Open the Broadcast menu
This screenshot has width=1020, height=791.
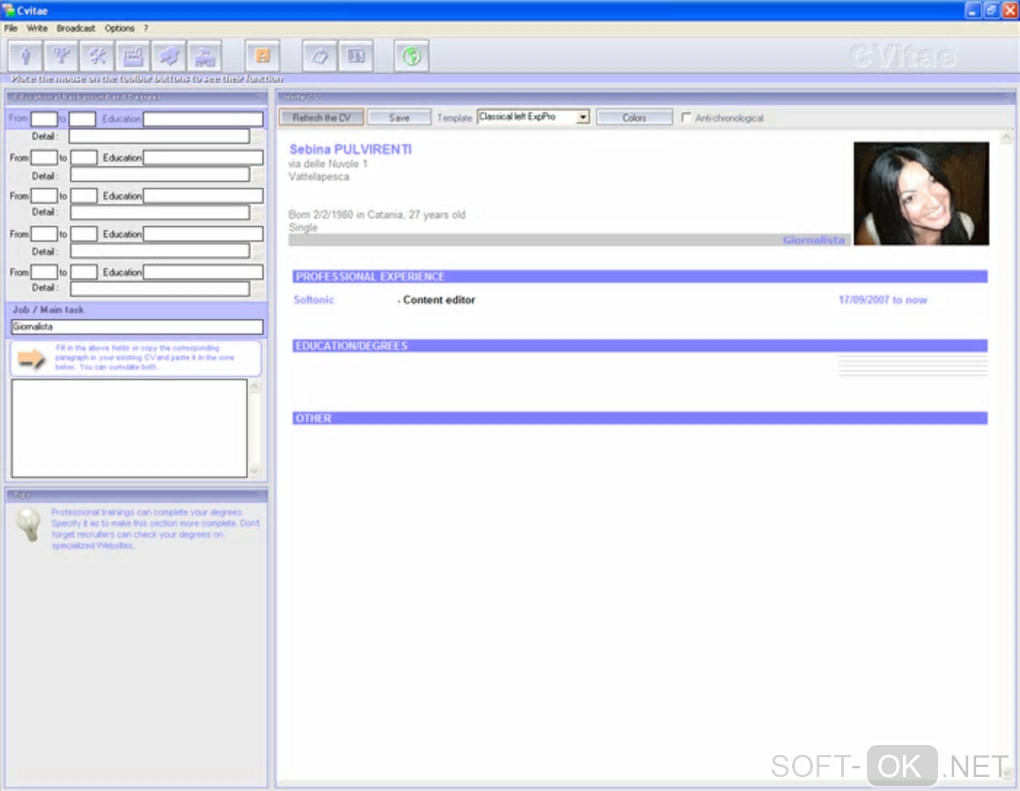point(75,28)
